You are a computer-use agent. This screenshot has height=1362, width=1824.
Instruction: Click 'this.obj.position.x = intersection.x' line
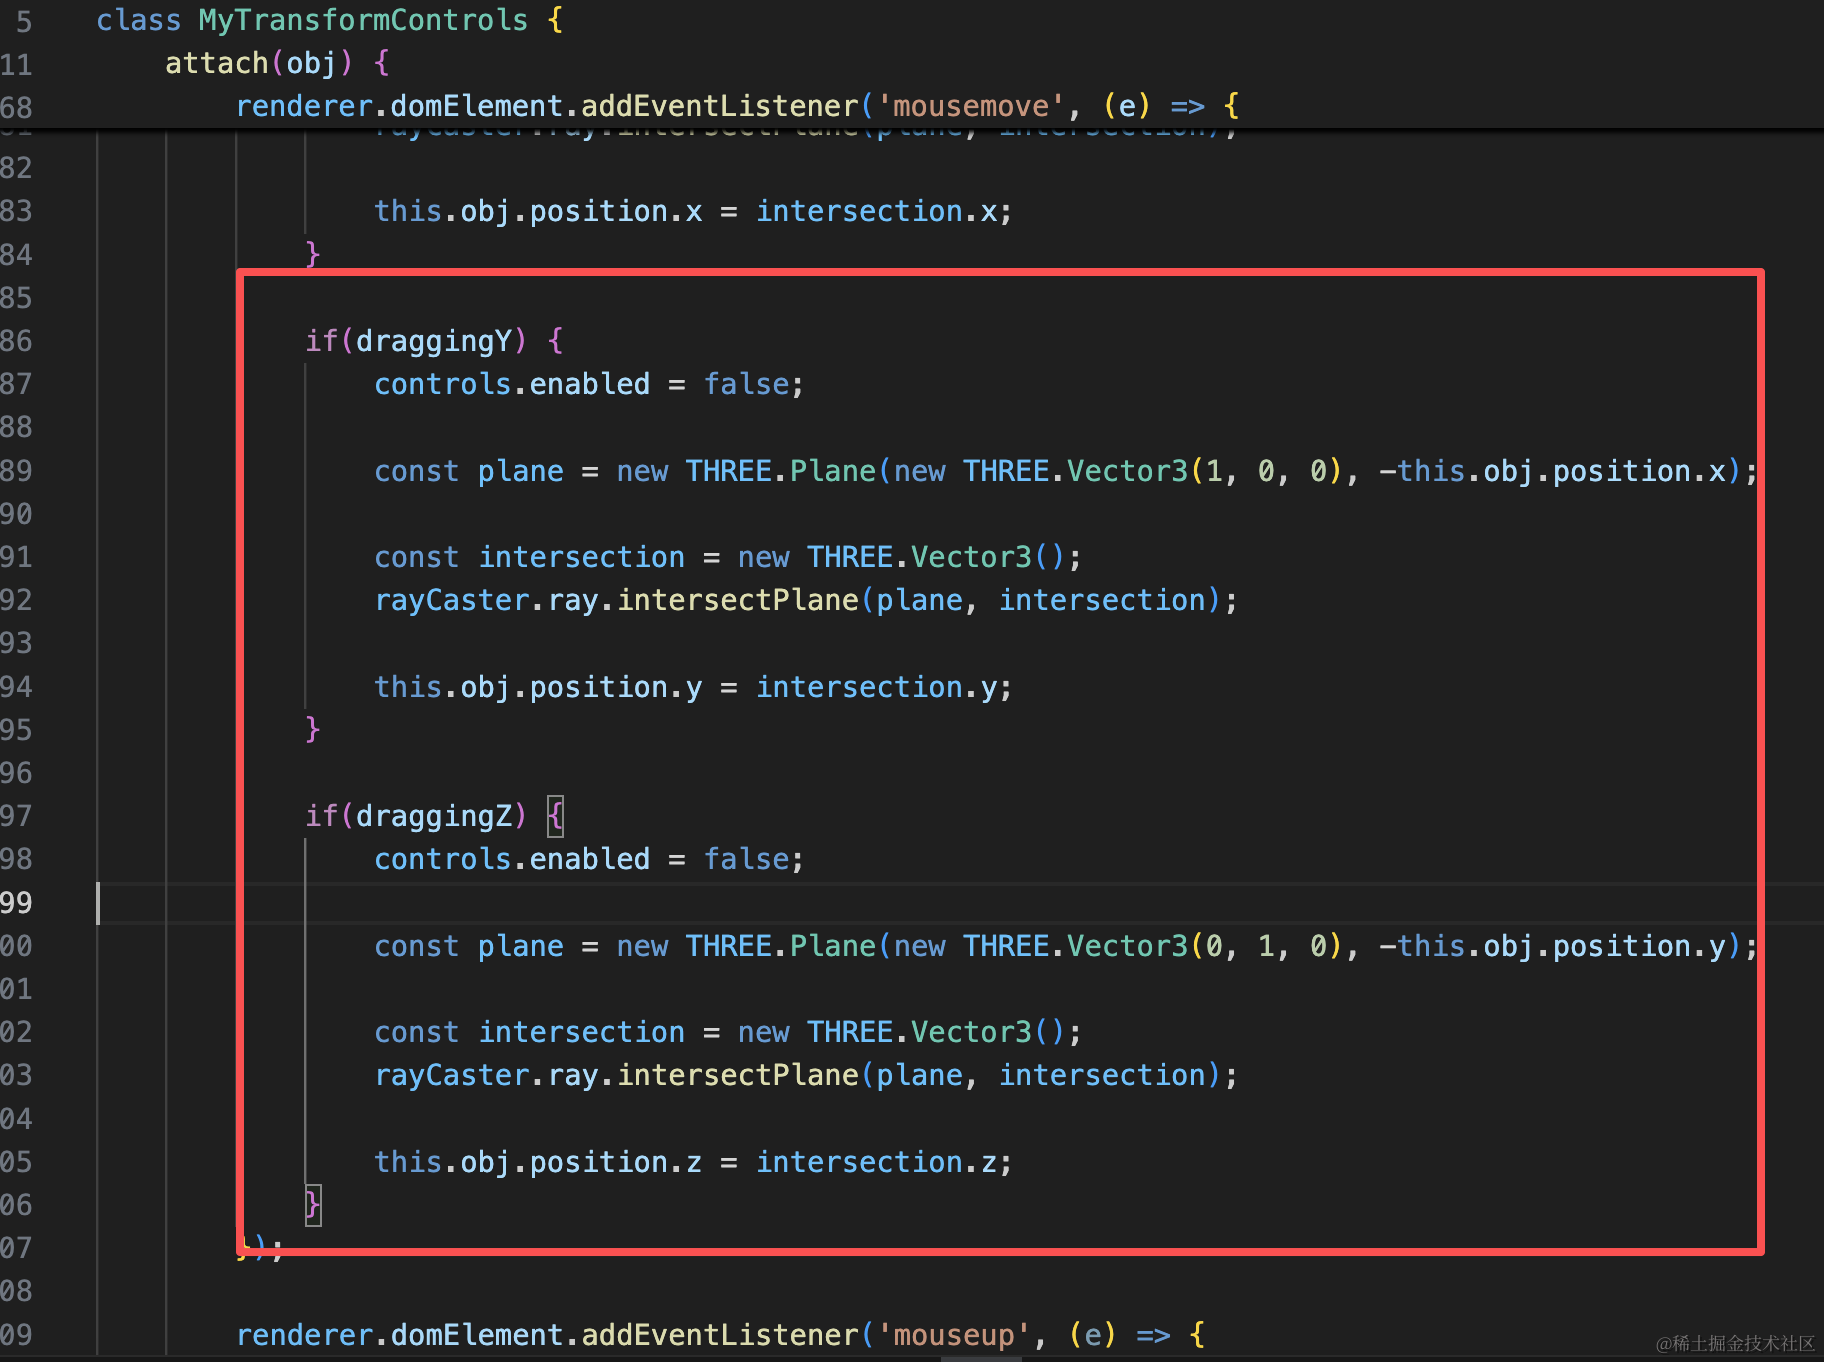coord(693,211)
